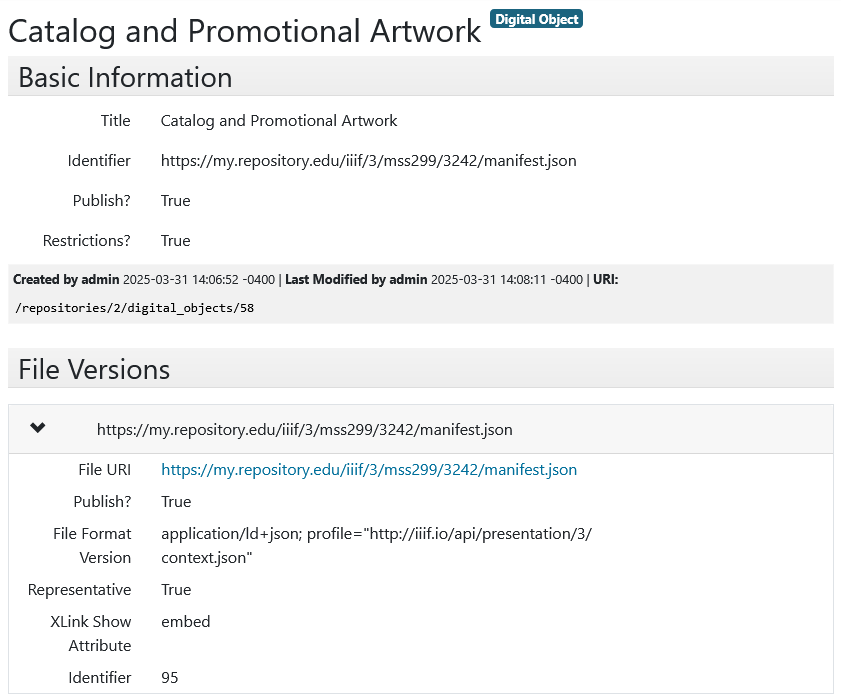Select the Representative True value

point(175,589)
